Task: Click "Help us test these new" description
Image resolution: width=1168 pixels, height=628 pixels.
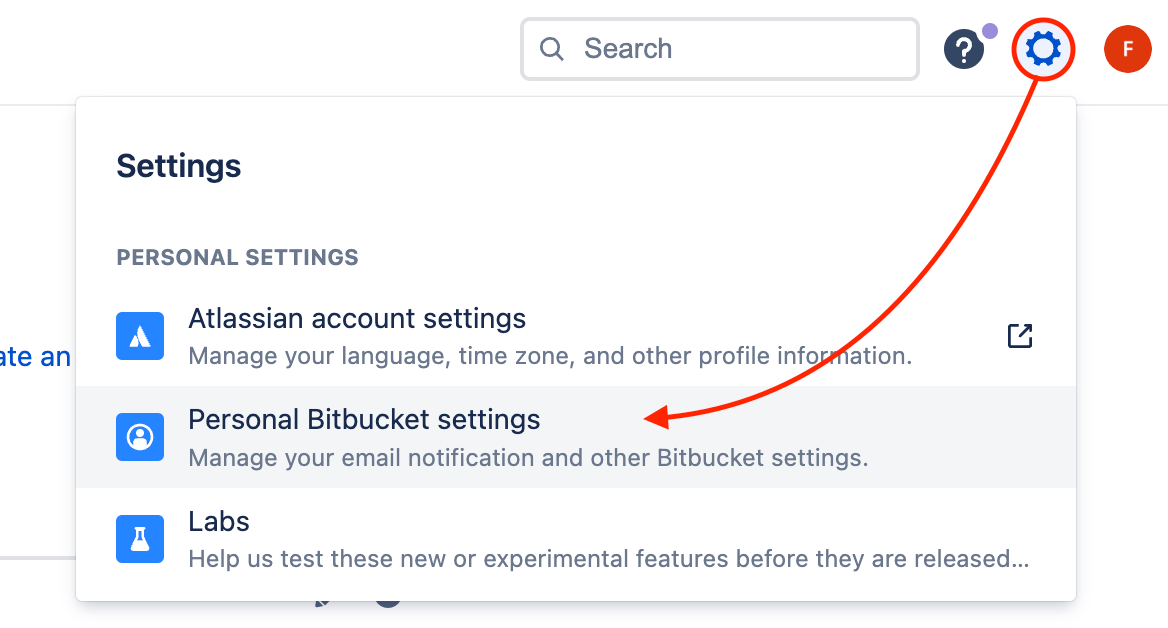Action: [609, 559]
